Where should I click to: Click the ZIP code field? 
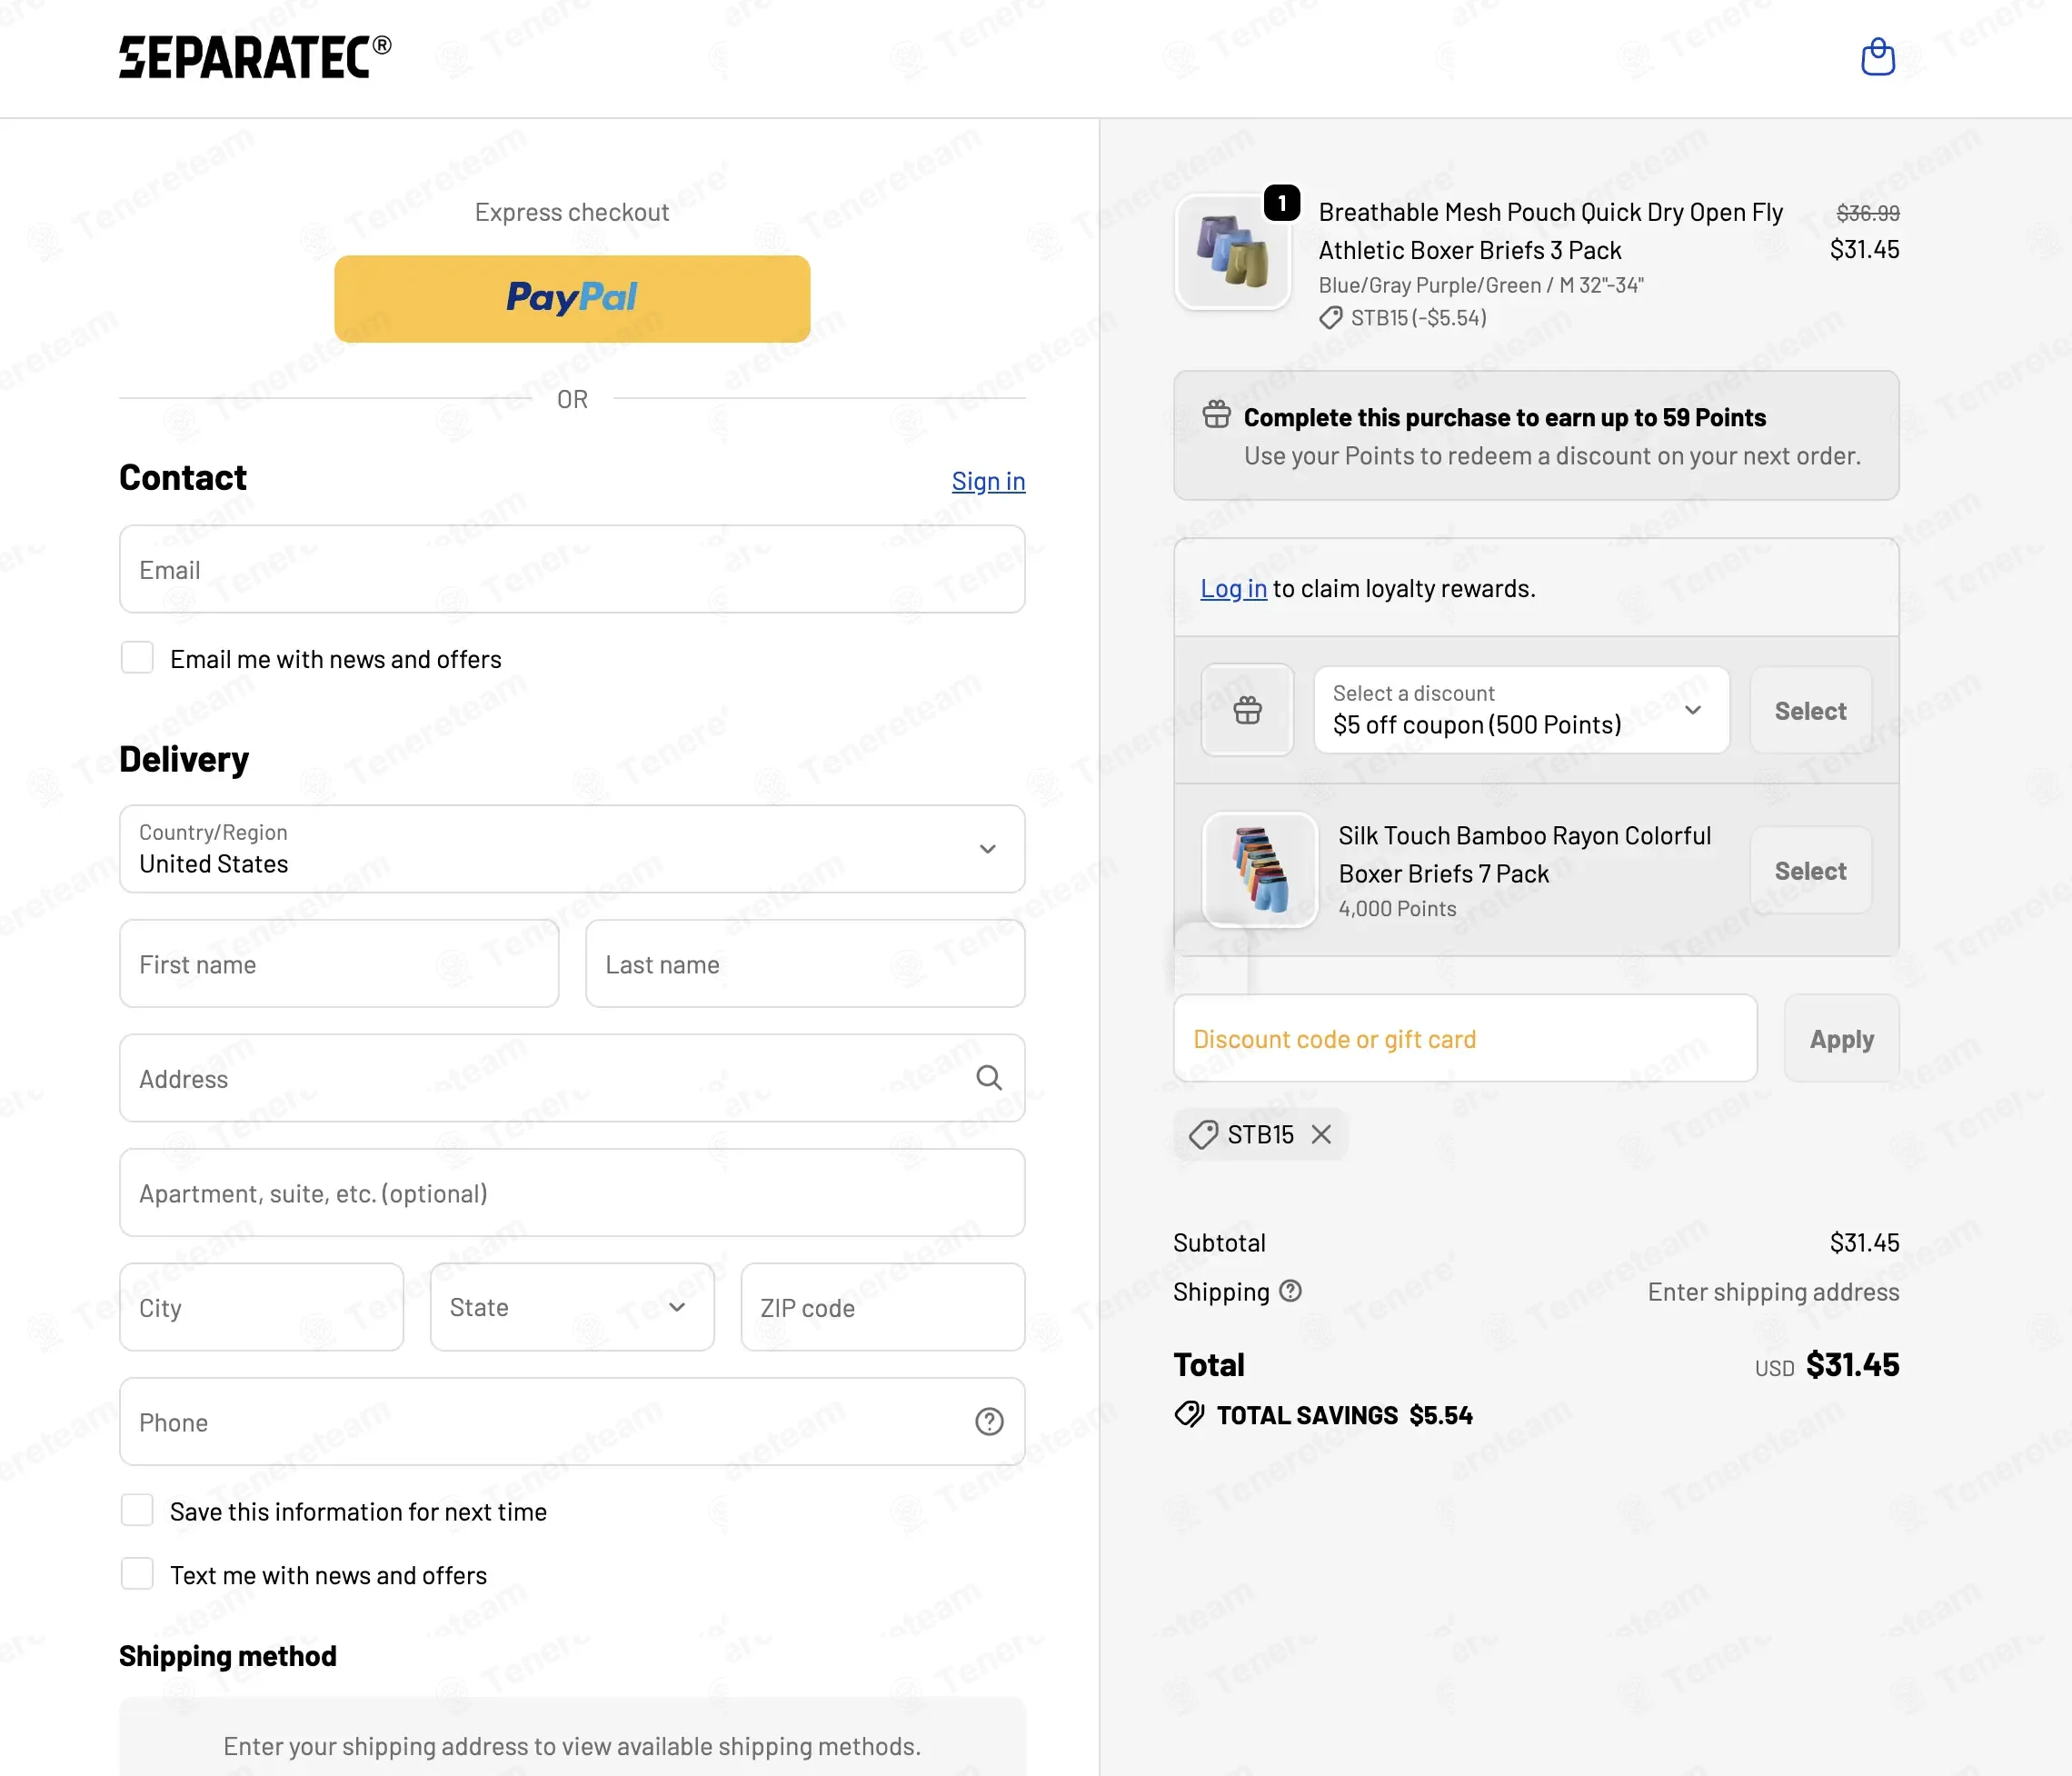click(x=883, y=1307)
